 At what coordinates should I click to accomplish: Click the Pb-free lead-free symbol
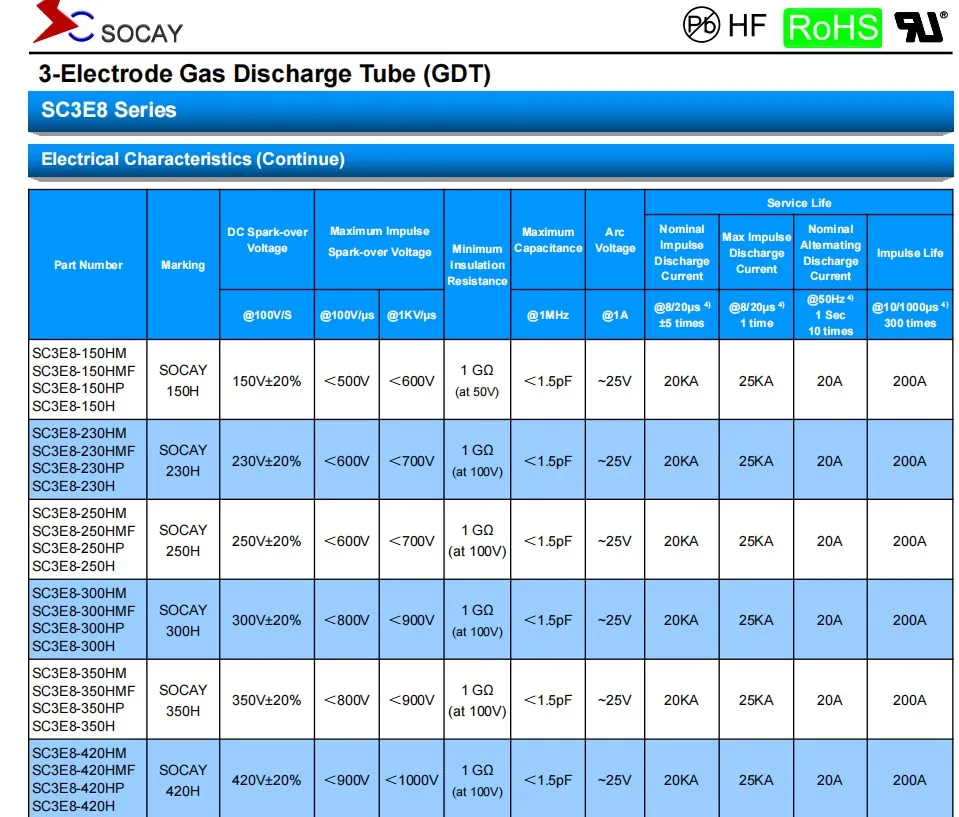pos(701,24)
